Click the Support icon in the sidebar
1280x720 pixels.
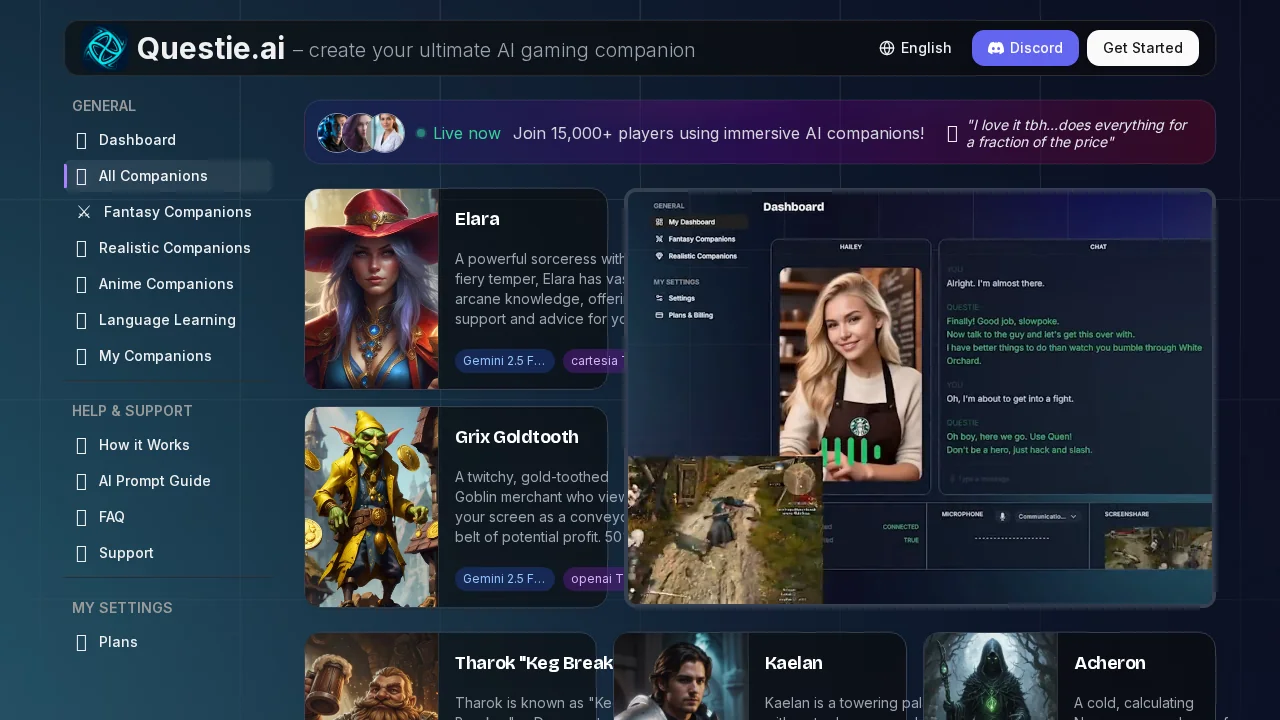[x=81, y=553]
